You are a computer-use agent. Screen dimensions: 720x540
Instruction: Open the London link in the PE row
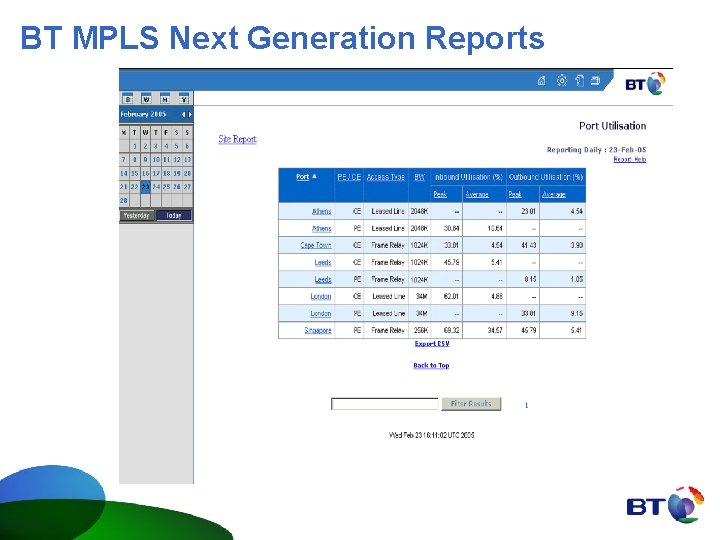321,313
